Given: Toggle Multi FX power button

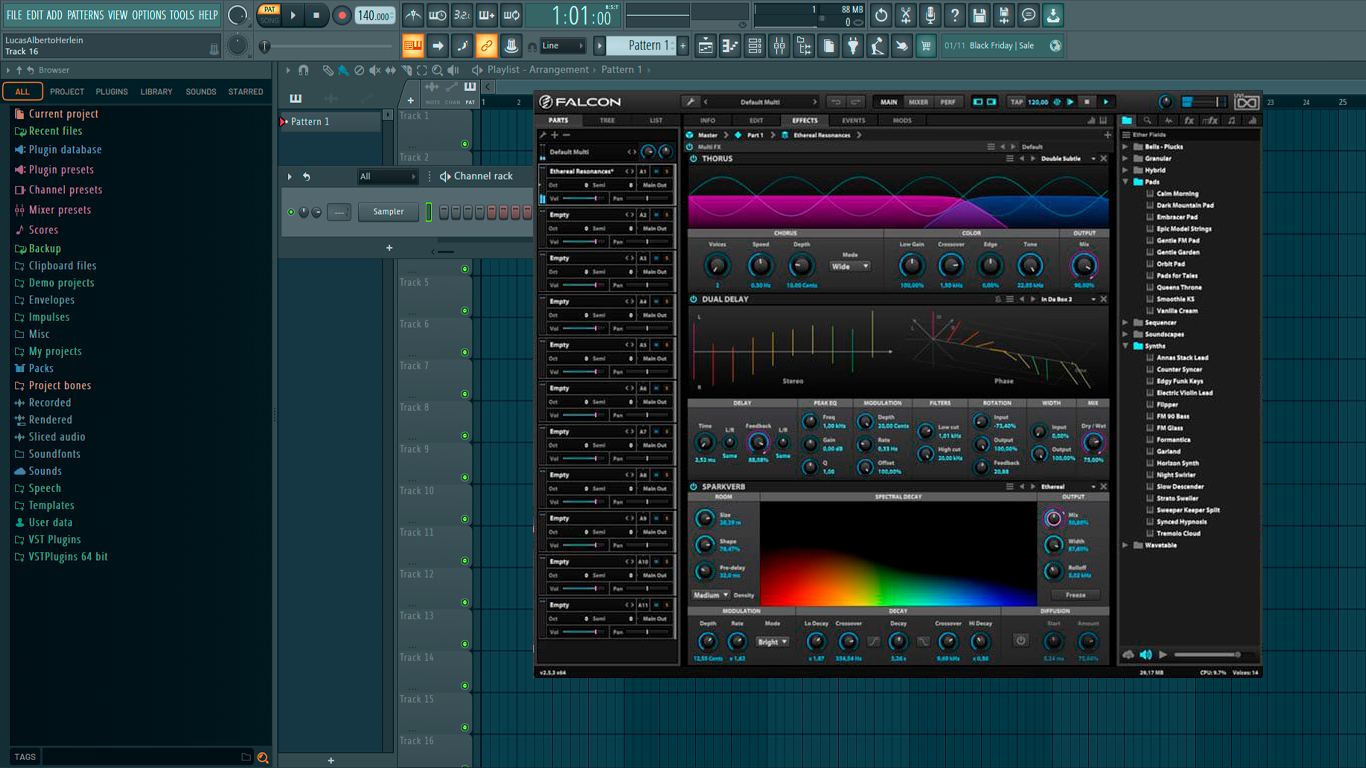Looking at the screenshot, I should point(690,147).
